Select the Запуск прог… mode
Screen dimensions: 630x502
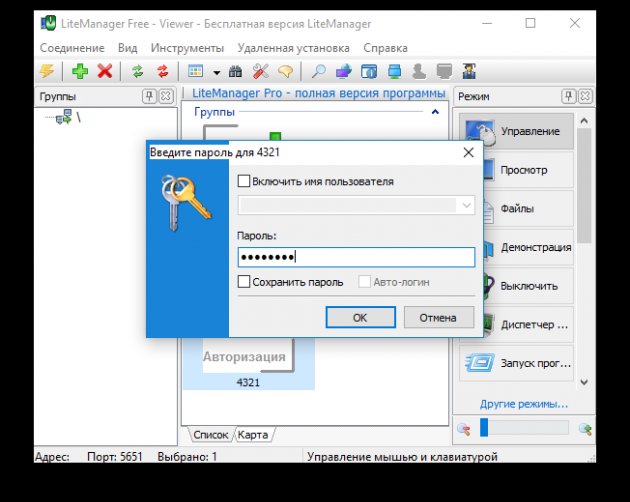(x=516, y=363)
